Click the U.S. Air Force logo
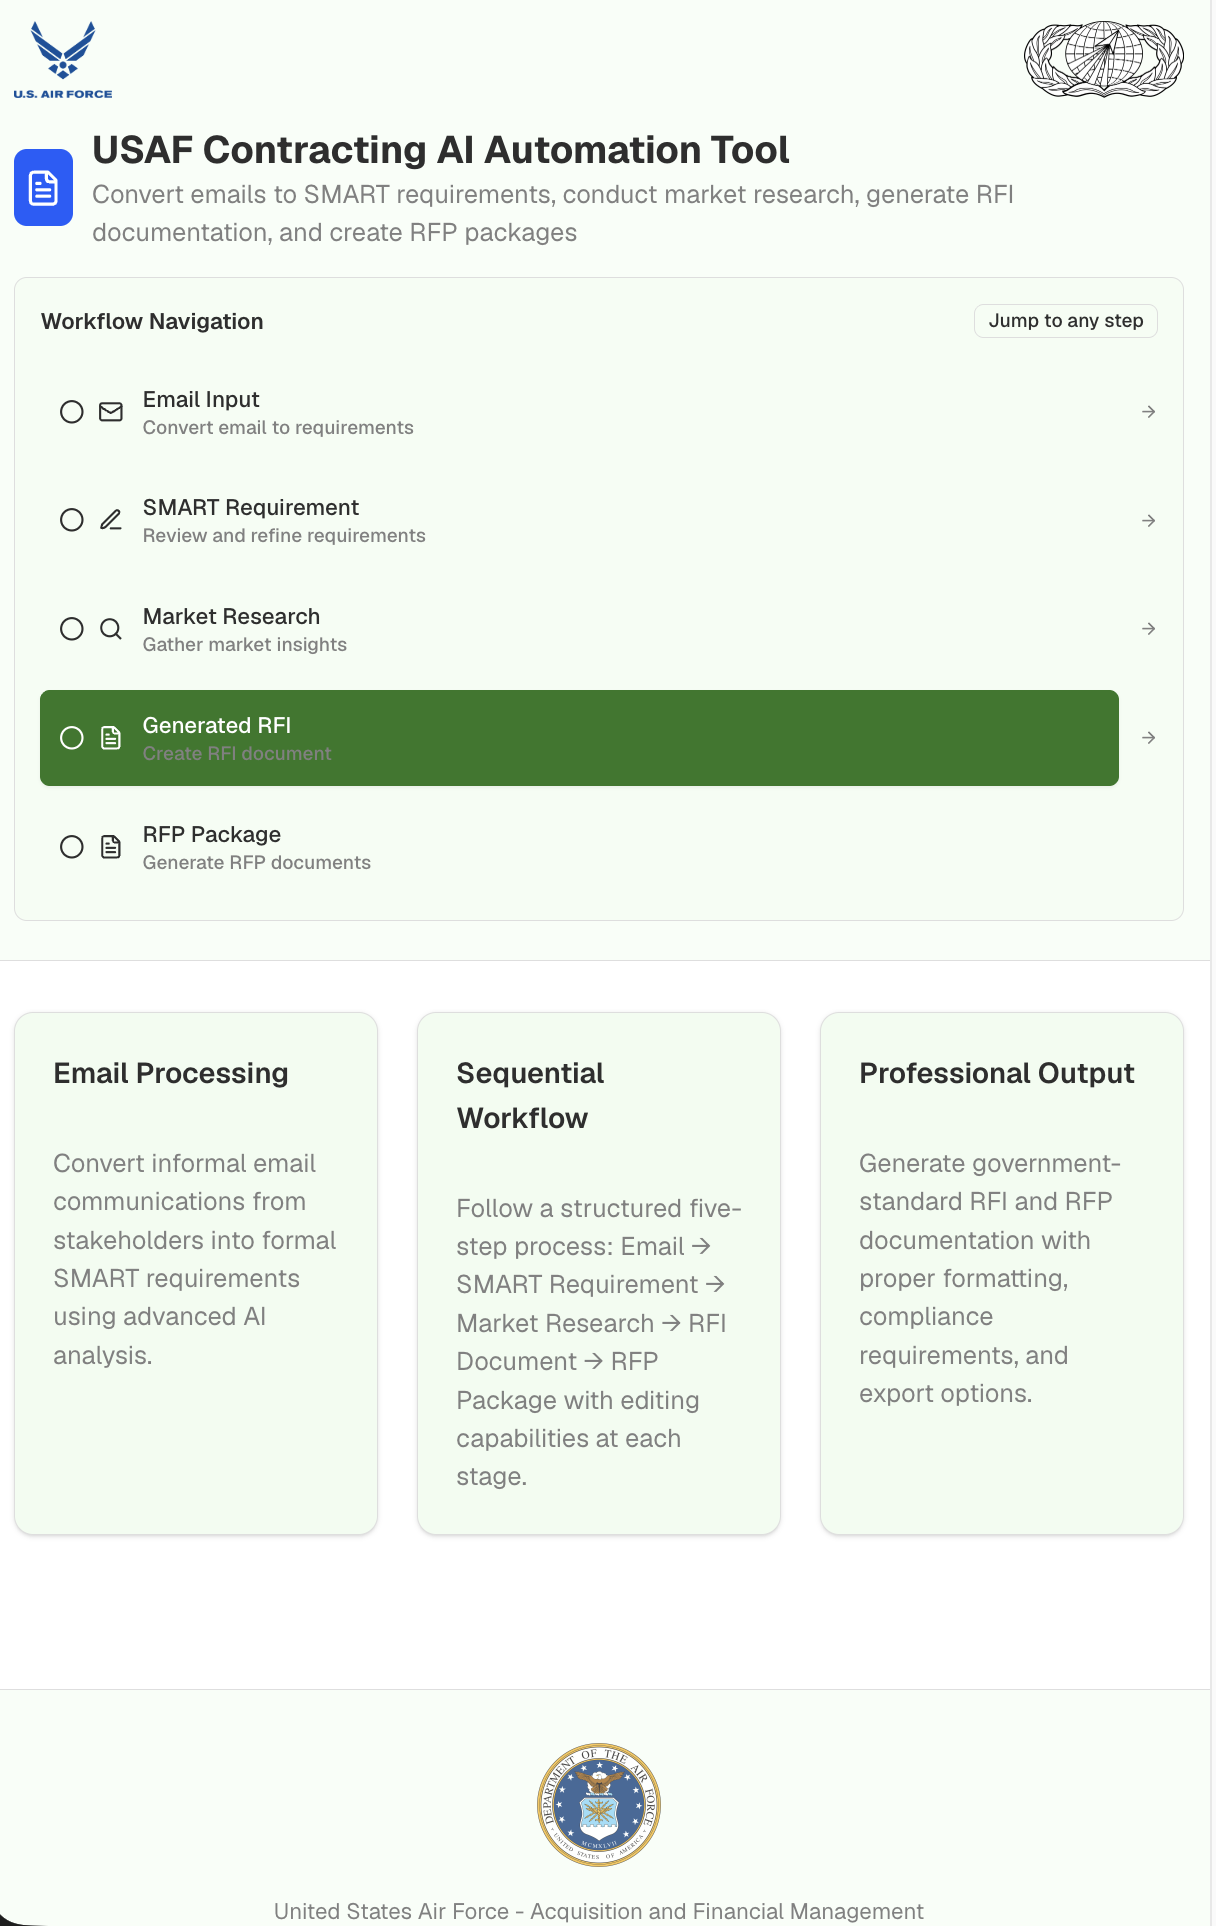Viewport: 1216px width, 1926px height. tap(63, 60)
